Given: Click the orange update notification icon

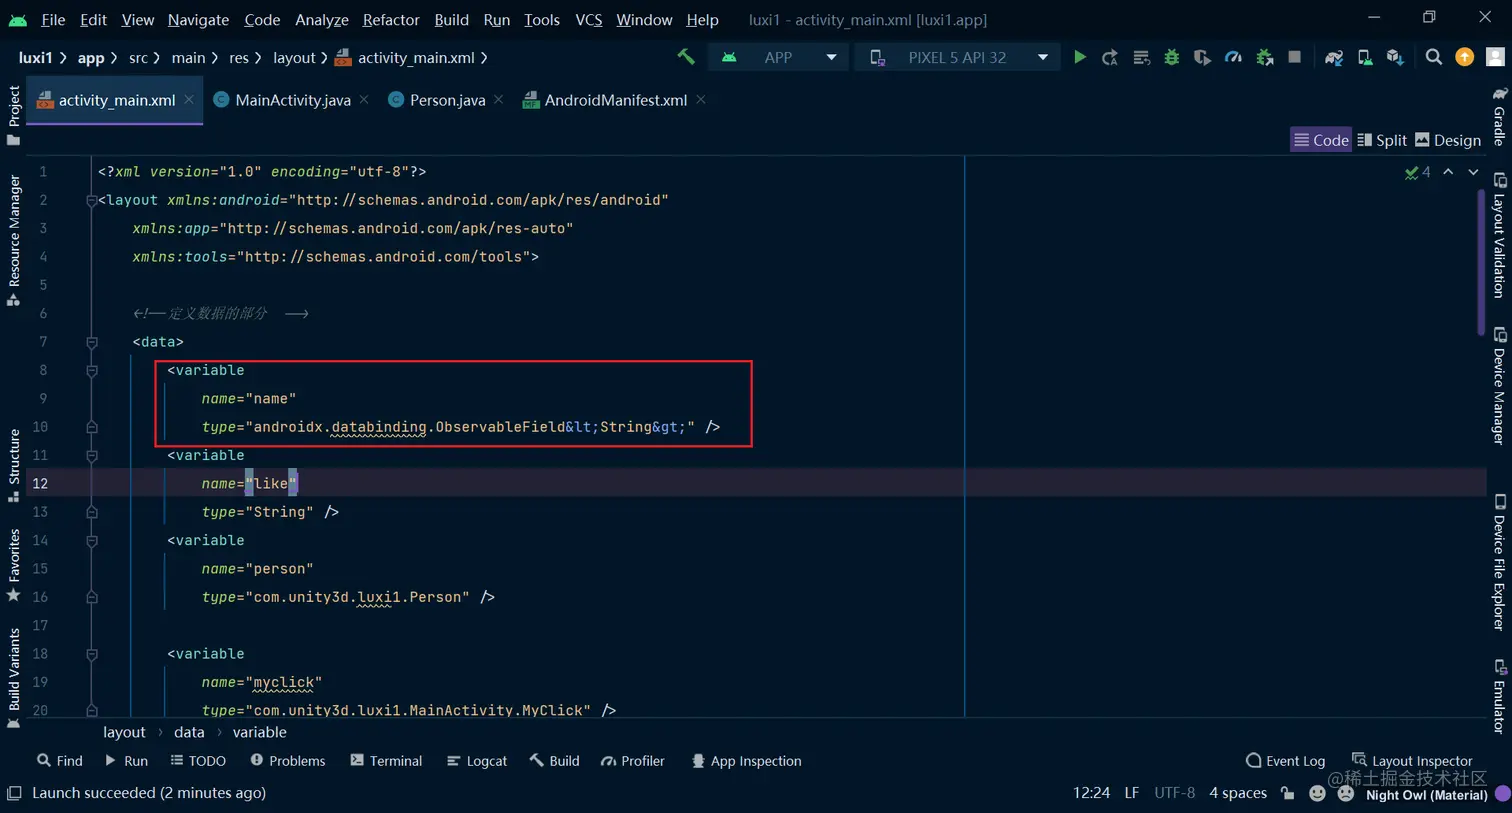Looking at the screenshot, I should pos(1465,57).
